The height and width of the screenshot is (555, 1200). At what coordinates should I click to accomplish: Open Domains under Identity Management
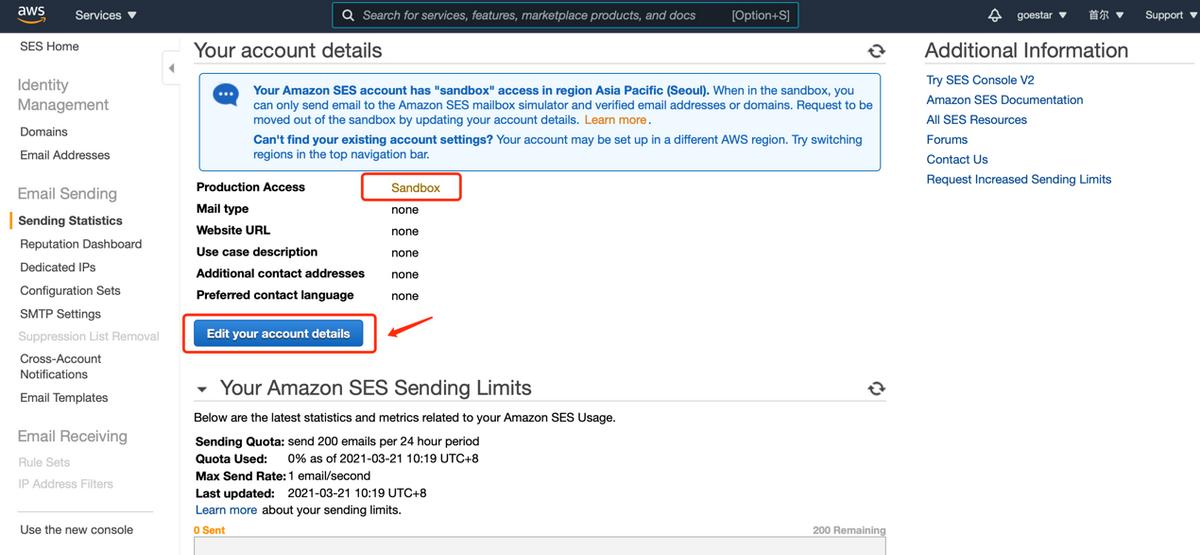44,132
